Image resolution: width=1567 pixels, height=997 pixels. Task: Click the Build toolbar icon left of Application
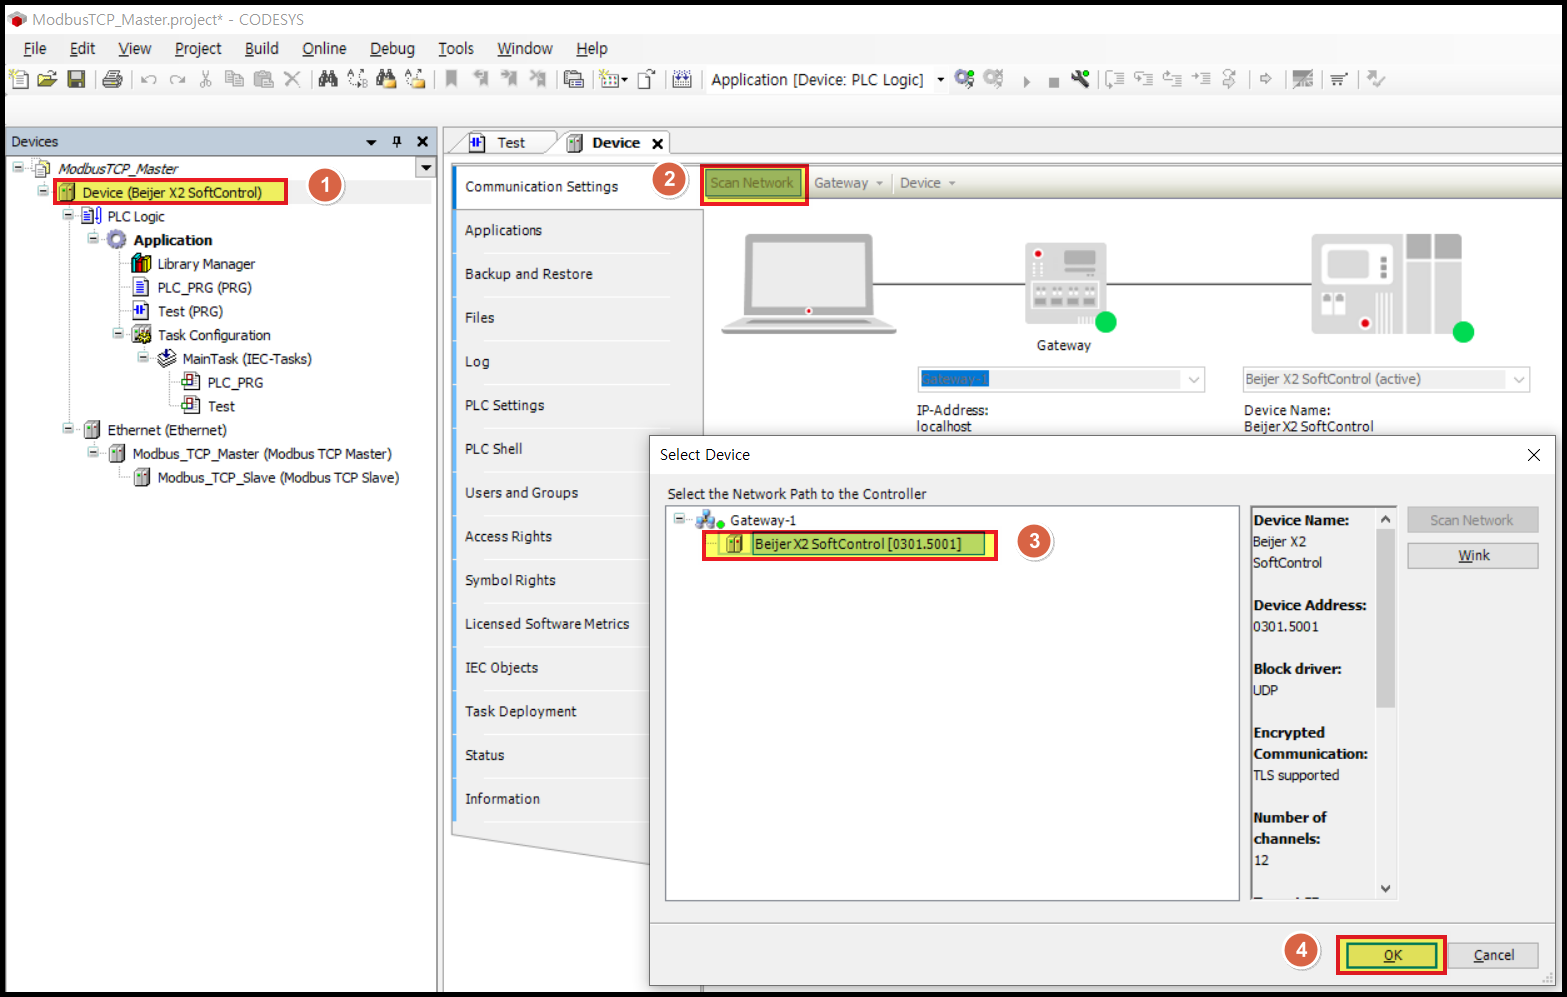(x=682, y=79)
